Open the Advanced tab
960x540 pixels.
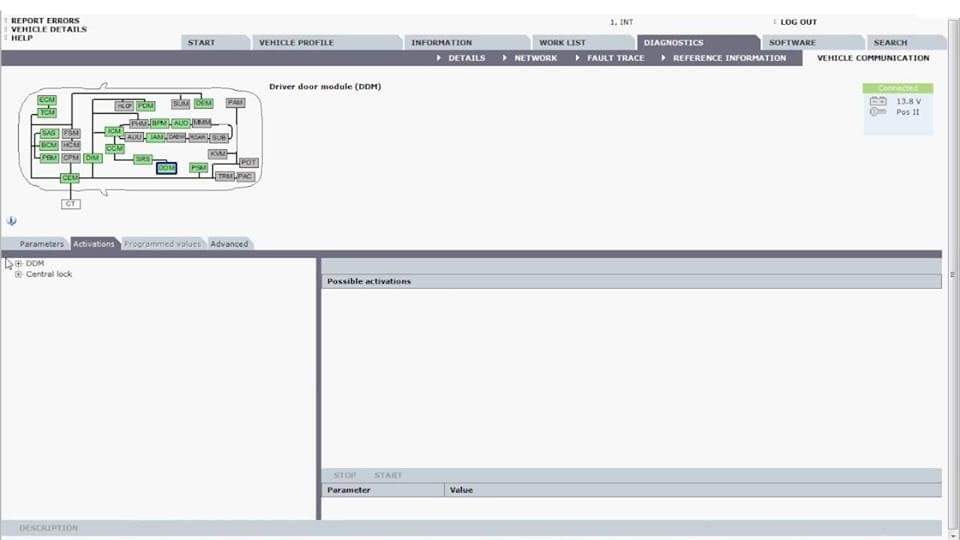click(229, 244)
